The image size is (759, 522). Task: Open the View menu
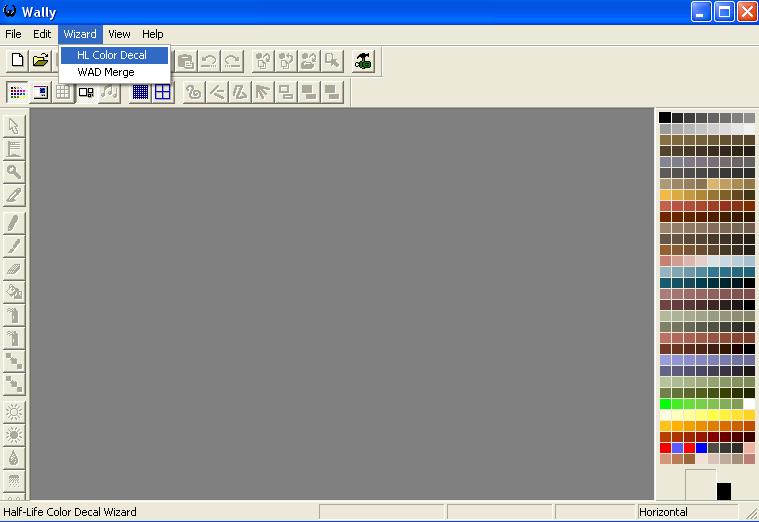pos(119,34)
